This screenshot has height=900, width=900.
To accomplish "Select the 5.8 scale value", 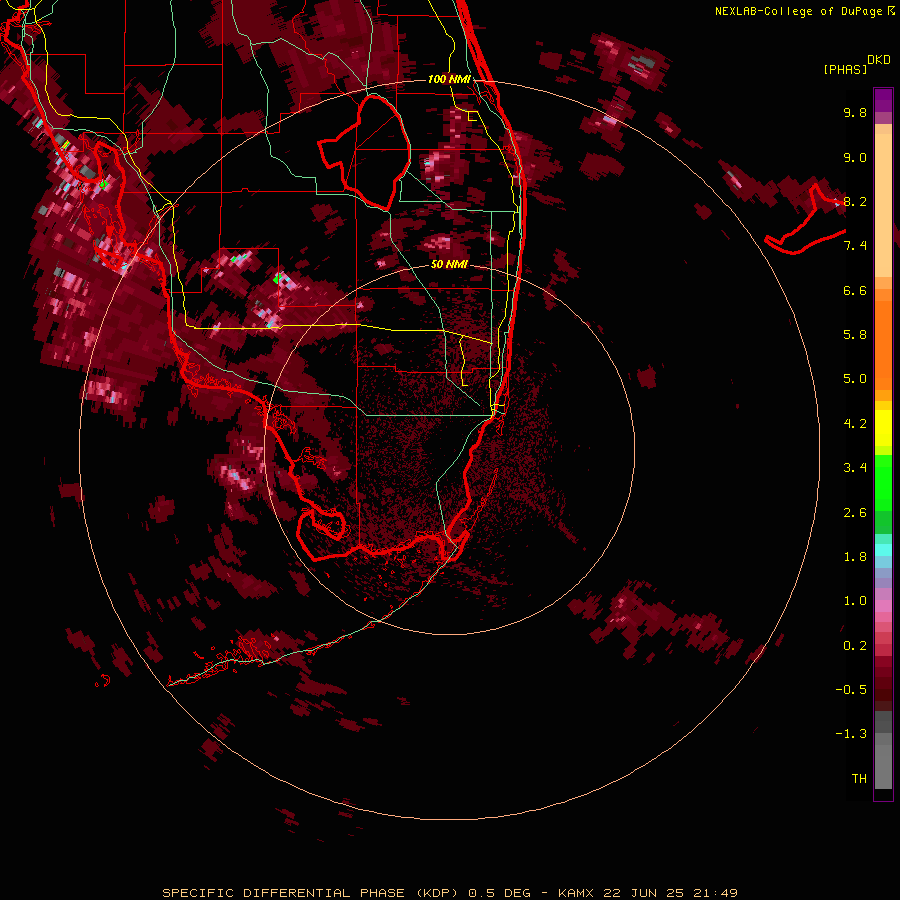I will [855, 335].
